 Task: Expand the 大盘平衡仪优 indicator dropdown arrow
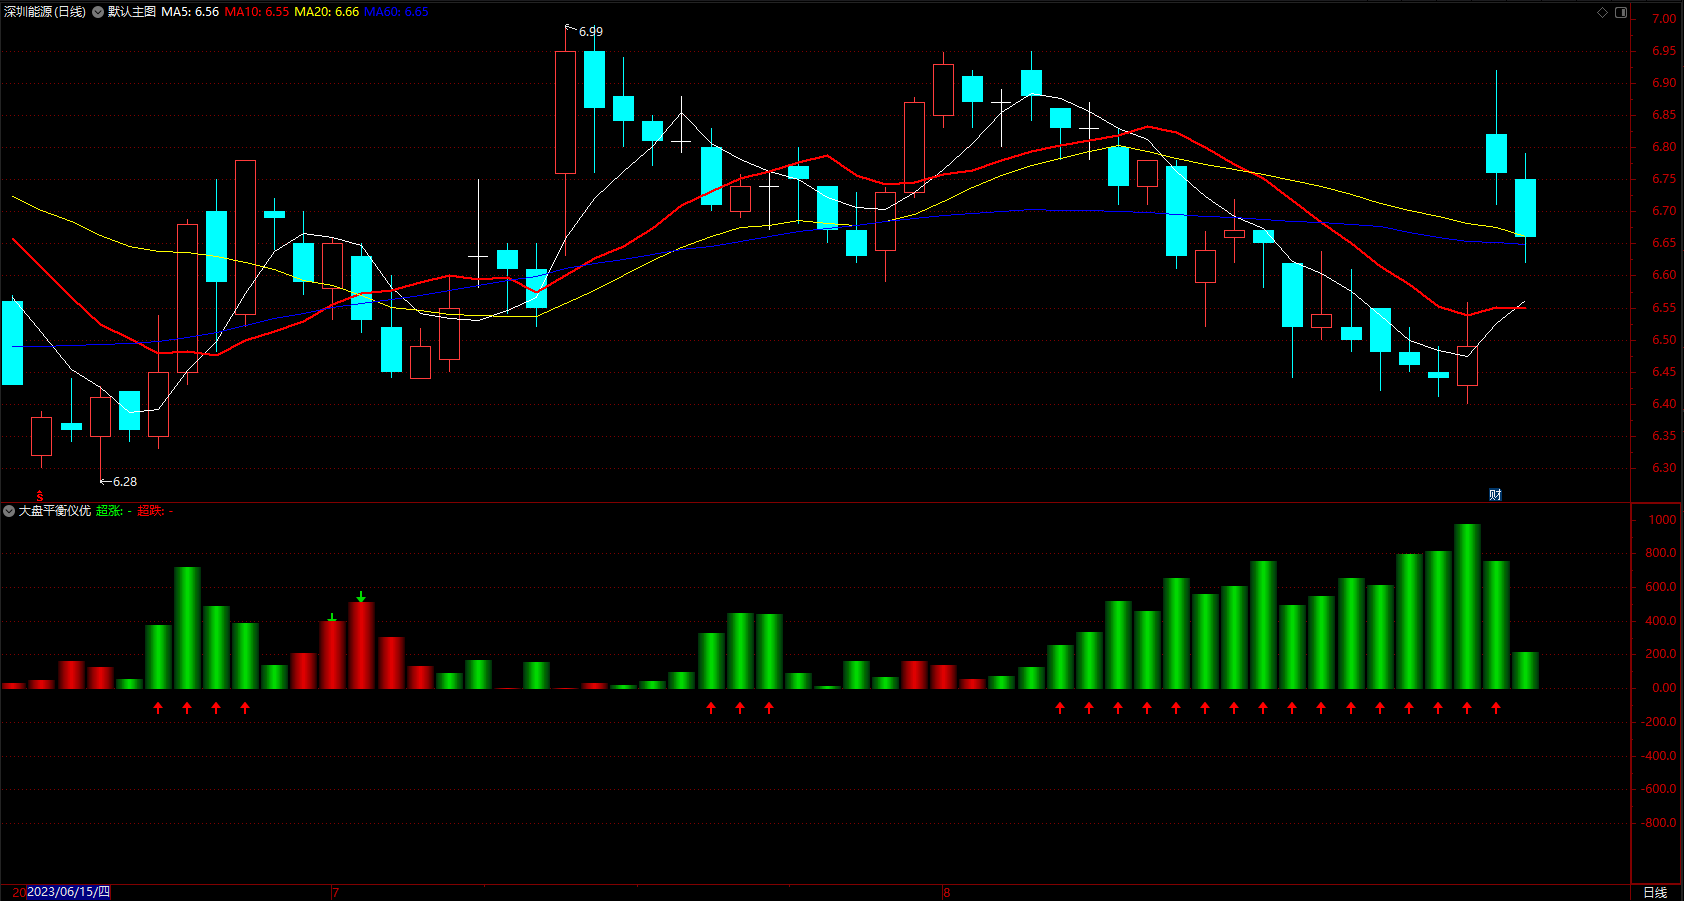pyautogui.click(x=9, y=511)
